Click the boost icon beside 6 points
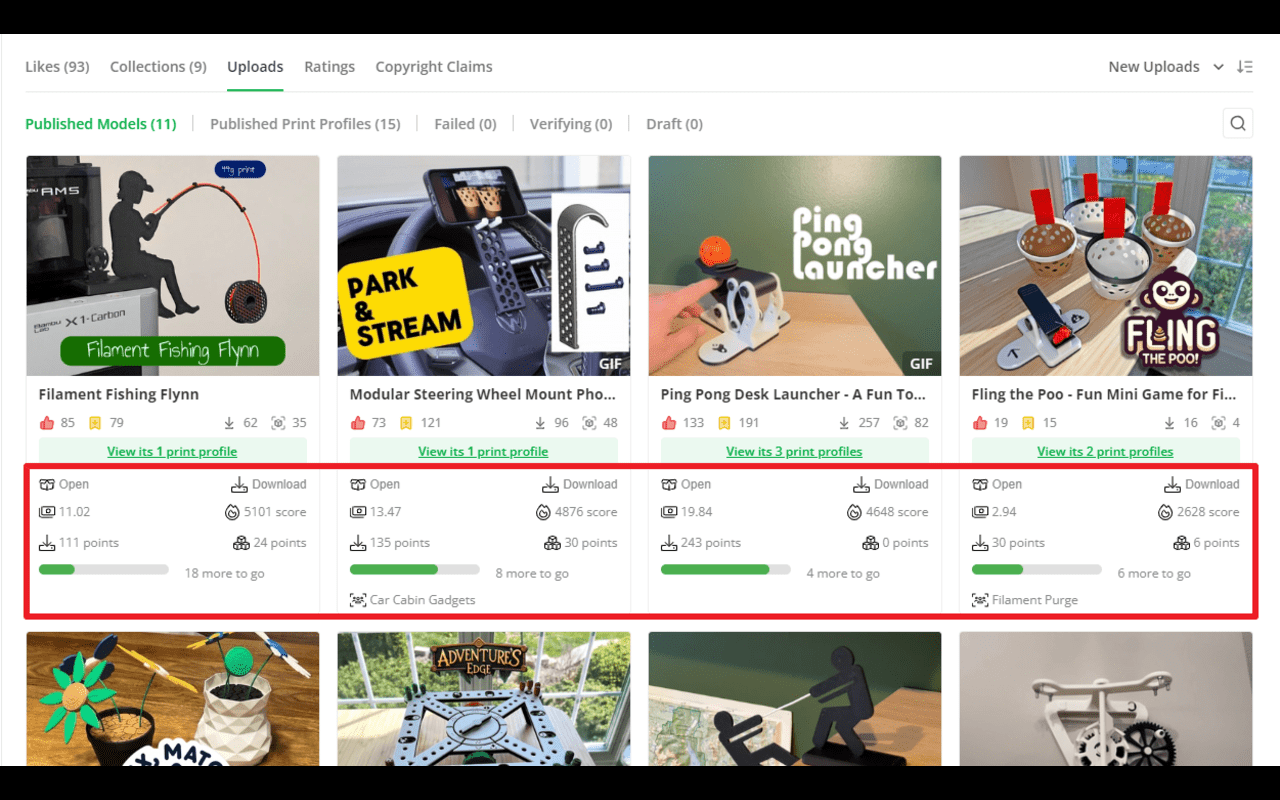This screenshot has width=1280, height=800. point(1182,543)
